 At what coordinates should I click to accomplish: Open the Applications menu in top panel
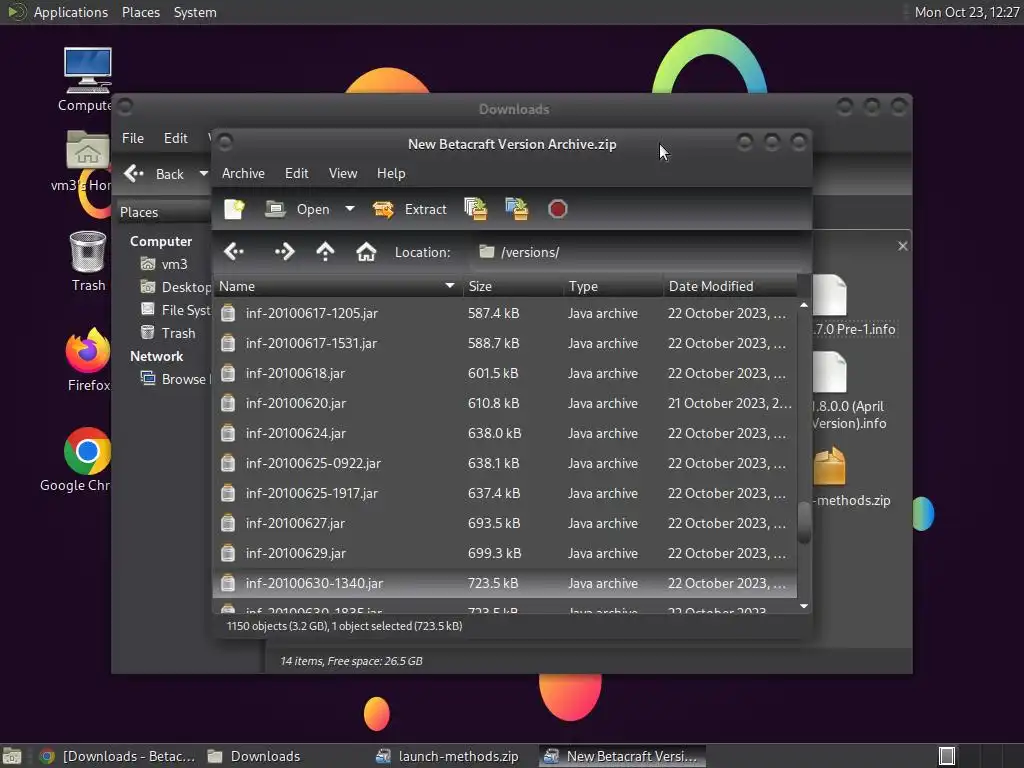point(71,12)
